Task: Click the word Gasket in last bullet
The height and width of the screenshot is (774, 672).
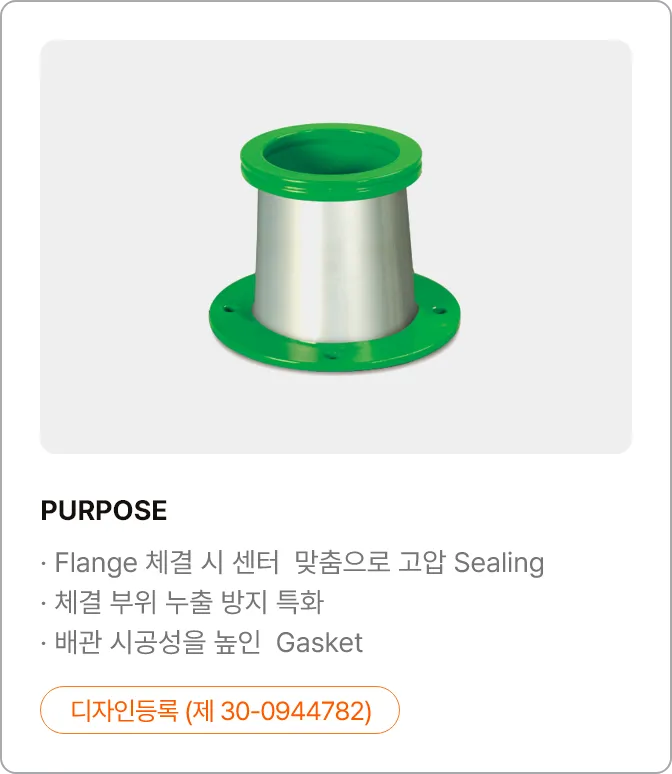Action: tap(319, 643)
